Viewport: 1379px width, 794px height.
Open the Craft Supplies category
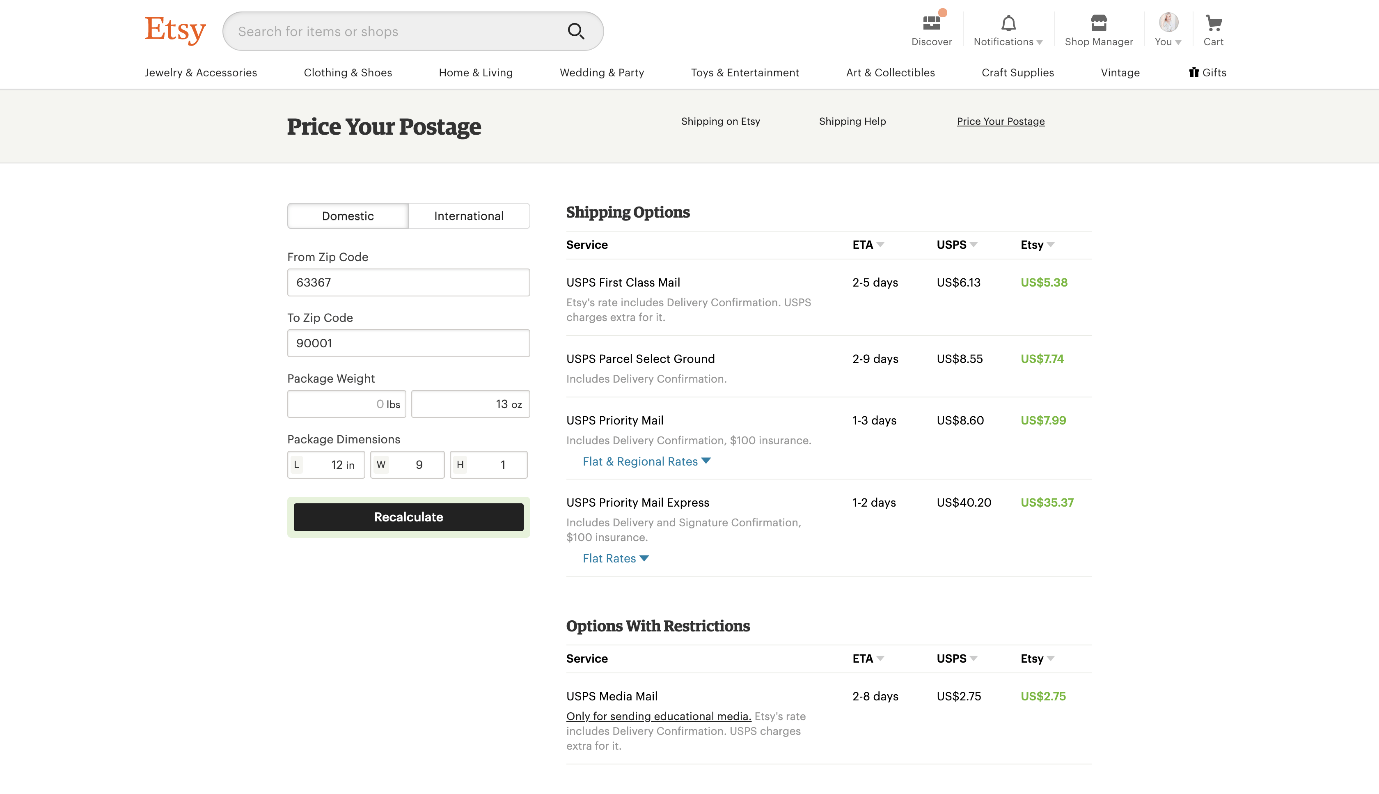(1017, 72)
